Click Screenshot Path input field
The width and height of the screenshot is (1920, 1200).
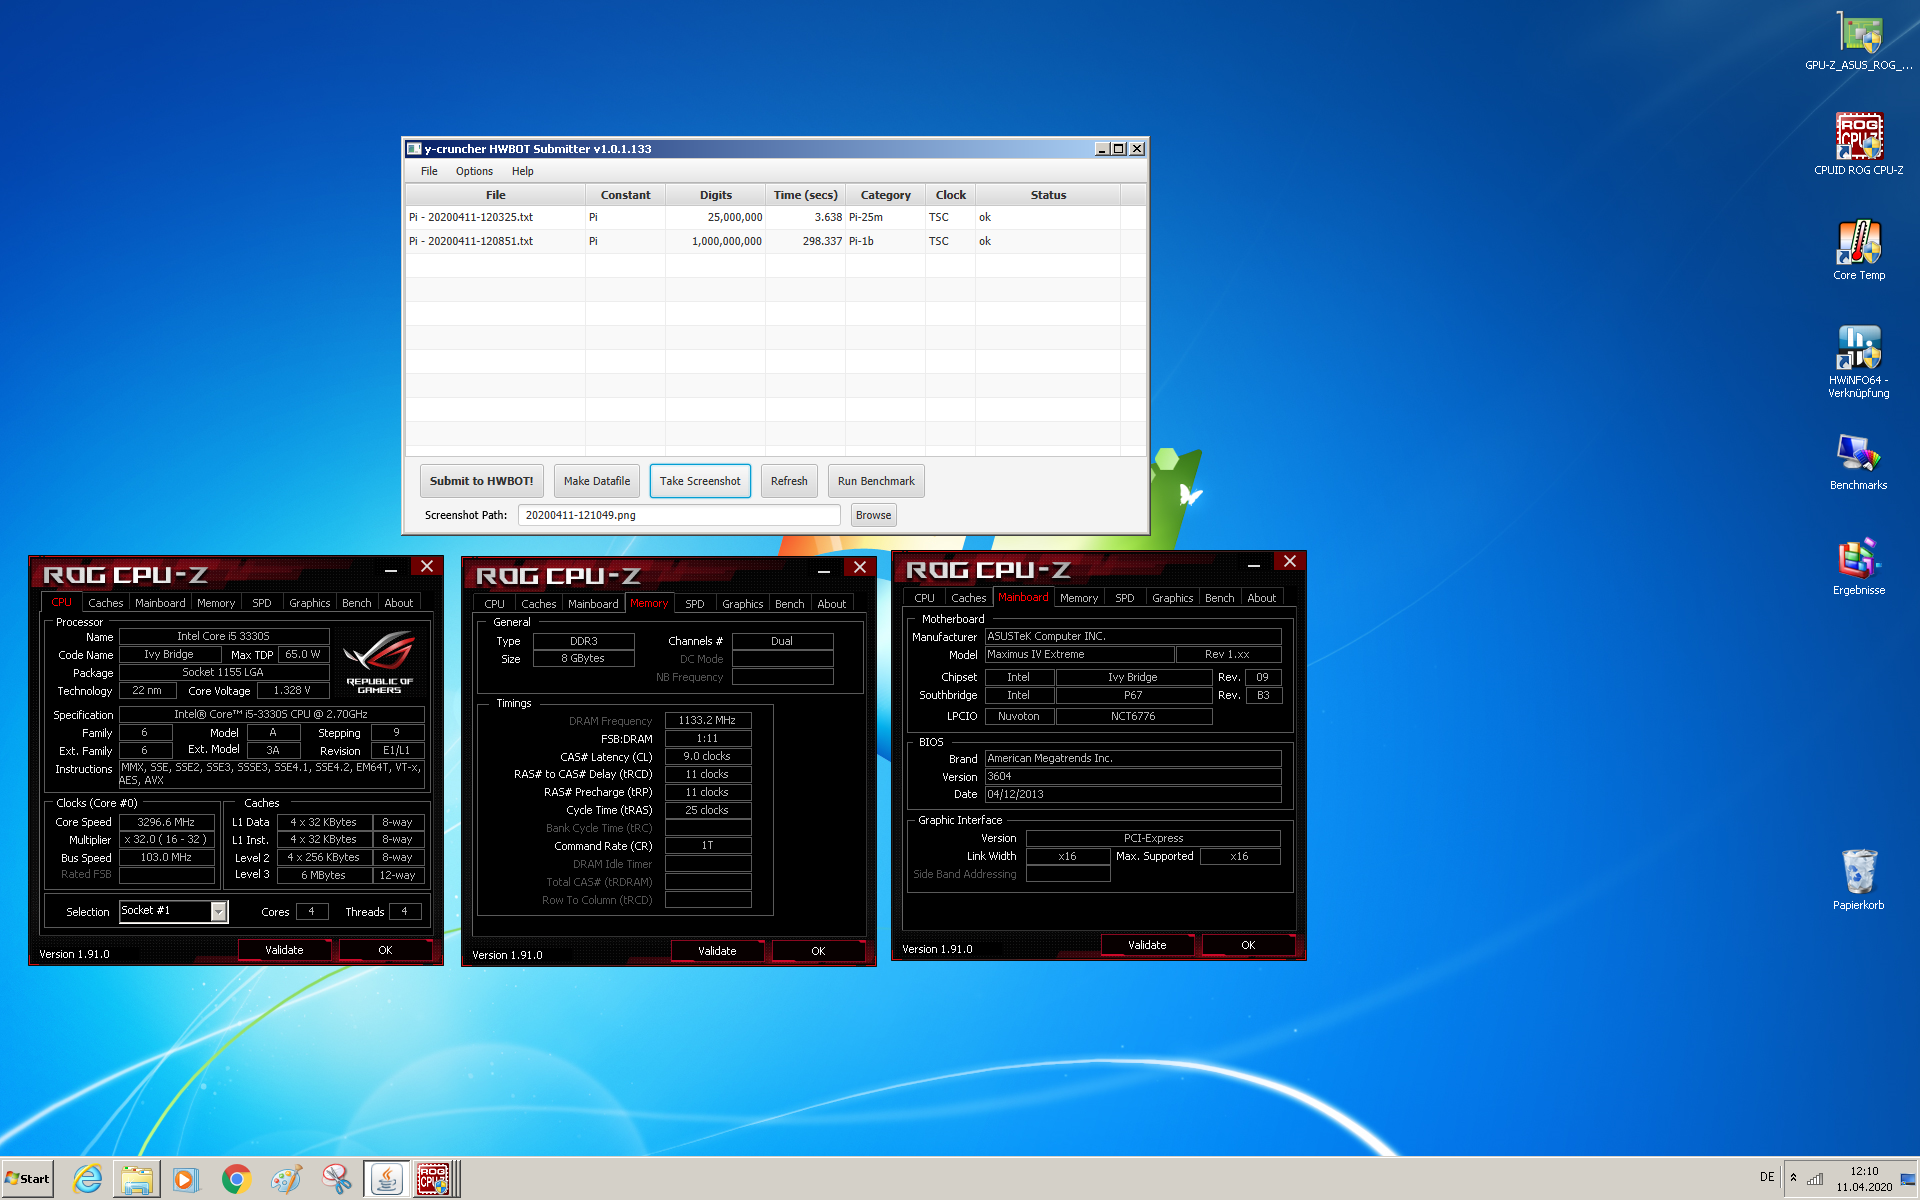coord(679,515)
